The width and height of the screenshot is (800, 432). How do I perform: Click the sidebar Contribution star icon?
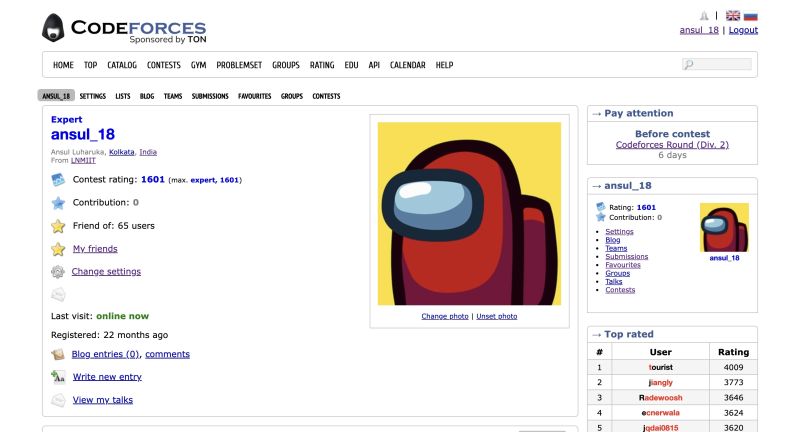pyautogui.click(x=601, y=217)
